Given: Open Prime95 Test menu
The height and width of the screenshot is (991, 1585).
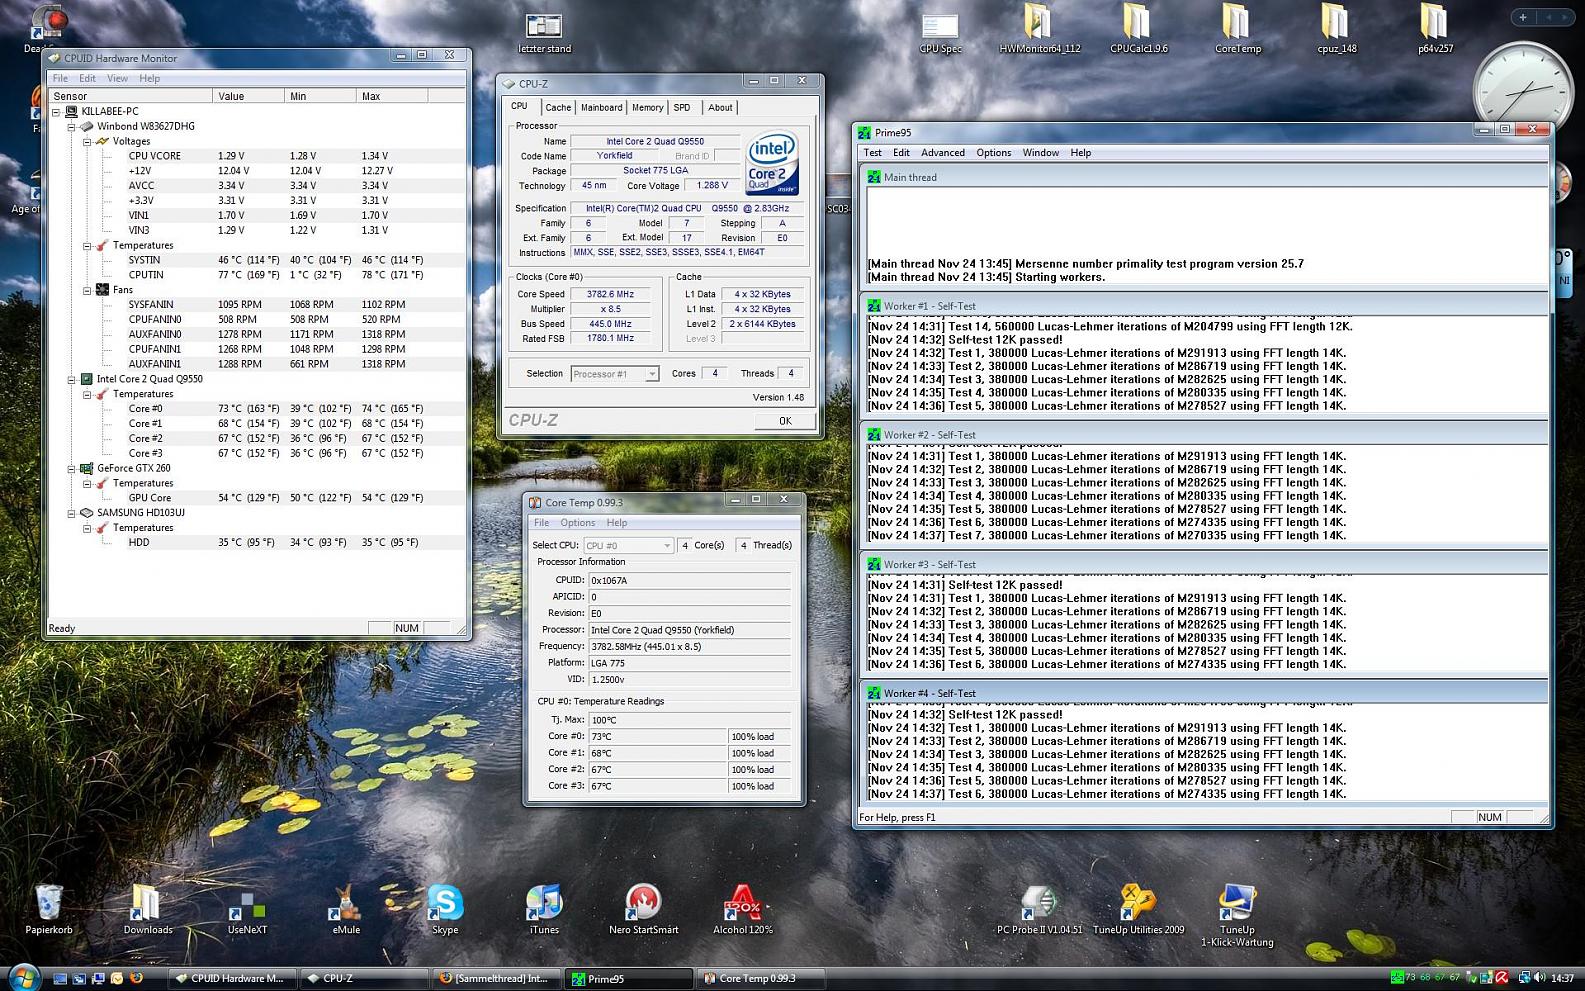Looking at the screenshot, I should coord(873,153).
